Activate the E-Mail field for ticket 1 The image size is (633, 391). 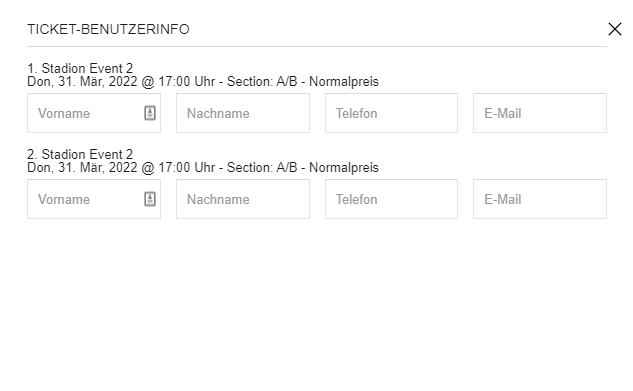(540, 113)
